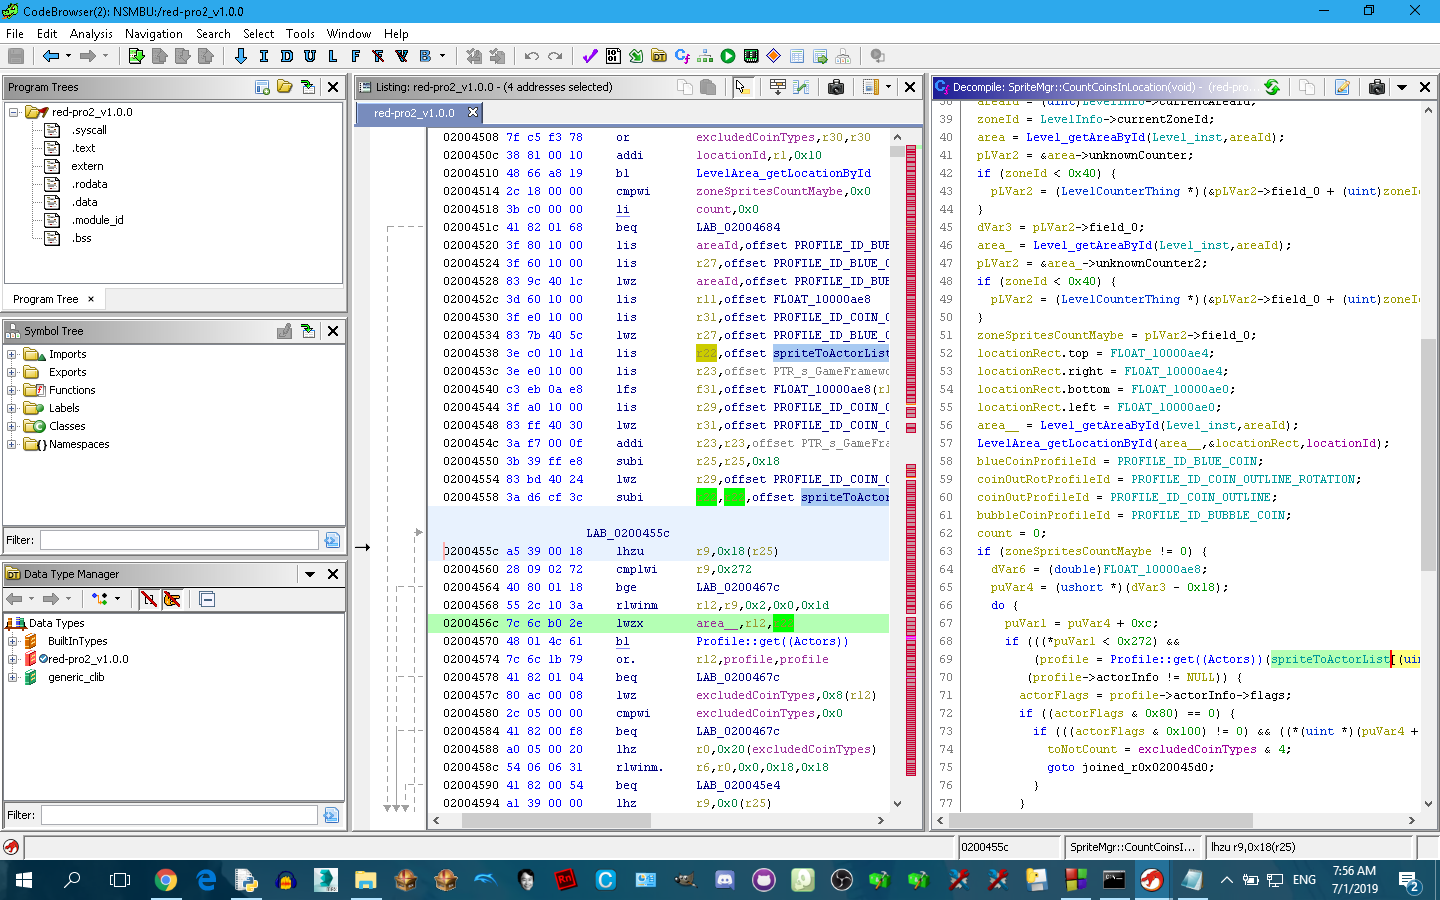Open the Analysis menu

[x=91, y=33]
